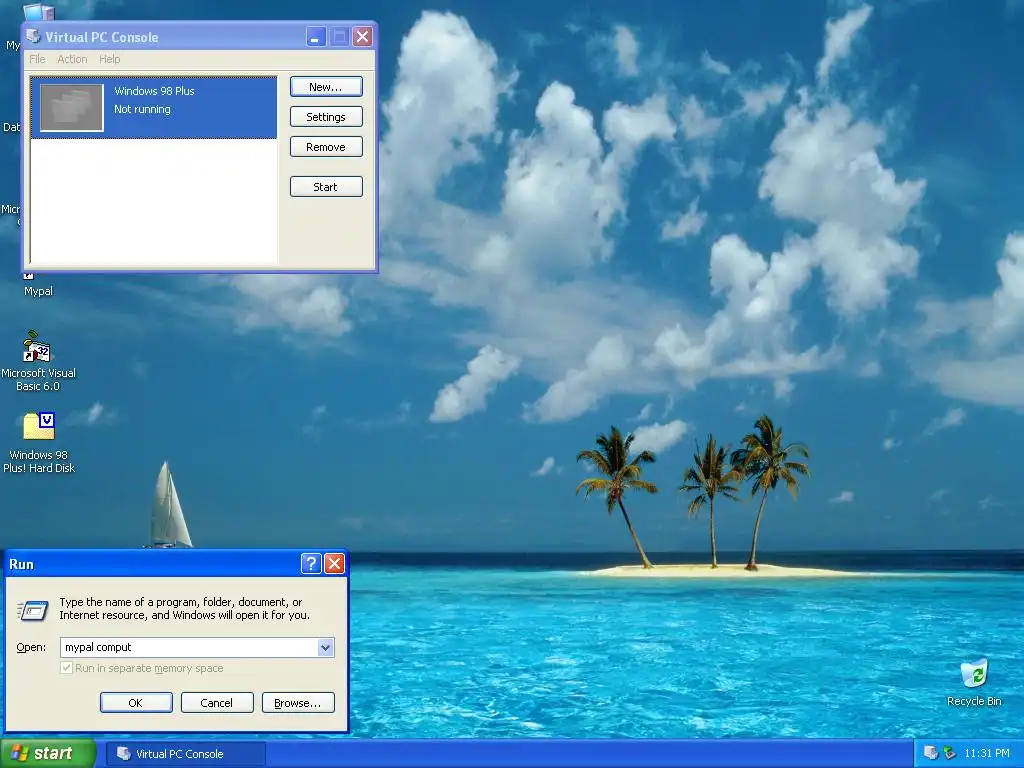Click the Virtual PC tray icon
Screen dimensions: 1024x768
(931, 753)
